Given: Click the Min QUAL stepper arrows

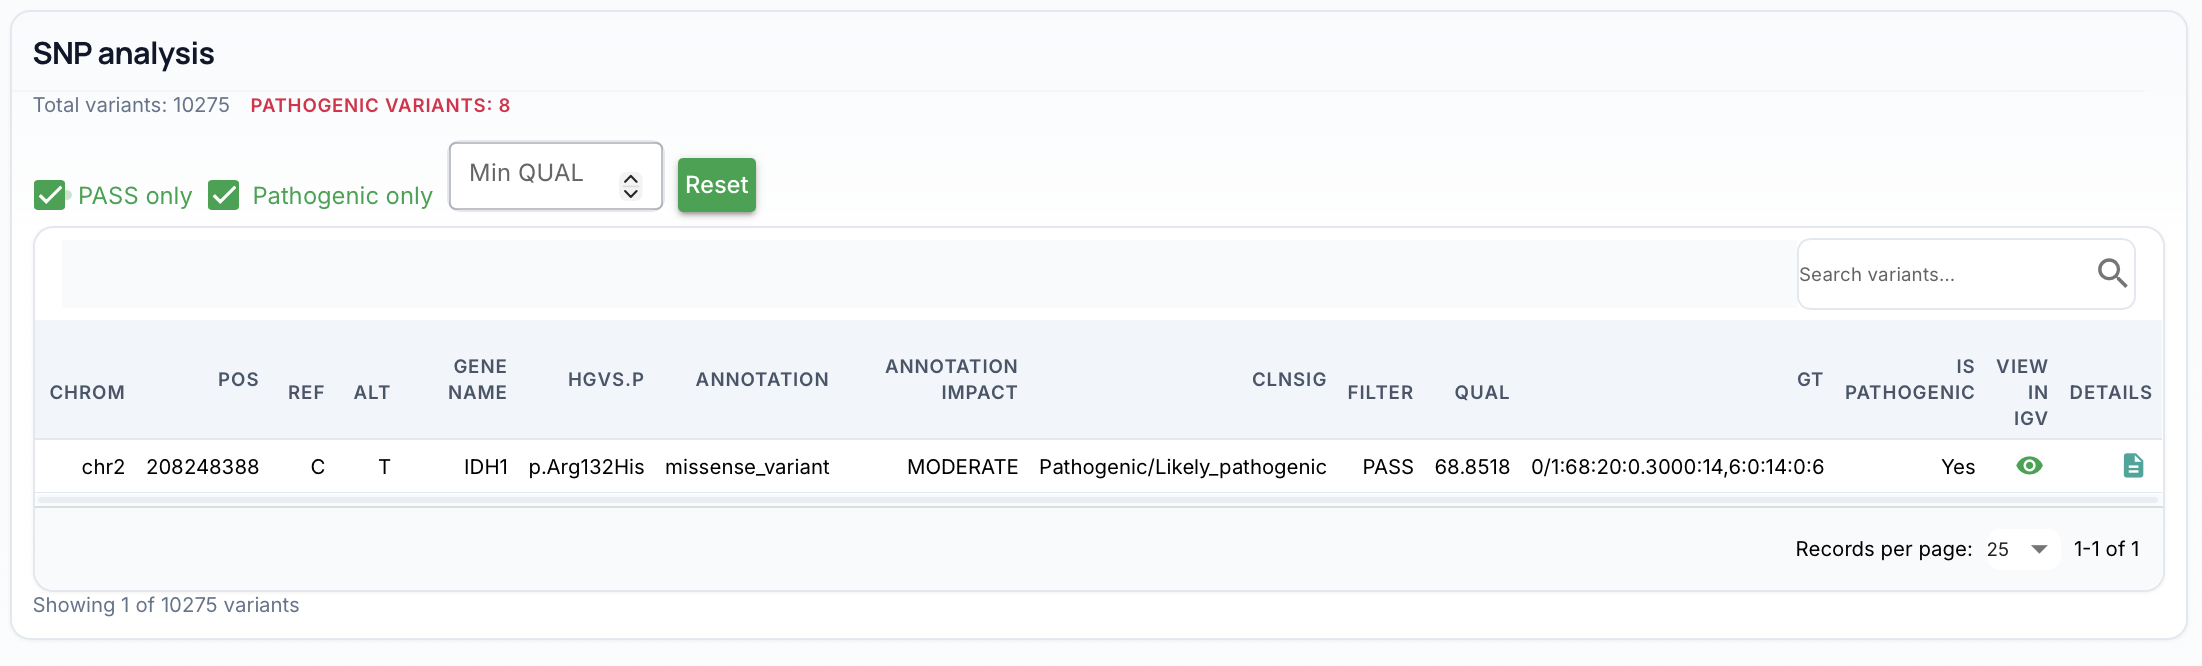Looking at the screenshot, I should pos(630,185).
